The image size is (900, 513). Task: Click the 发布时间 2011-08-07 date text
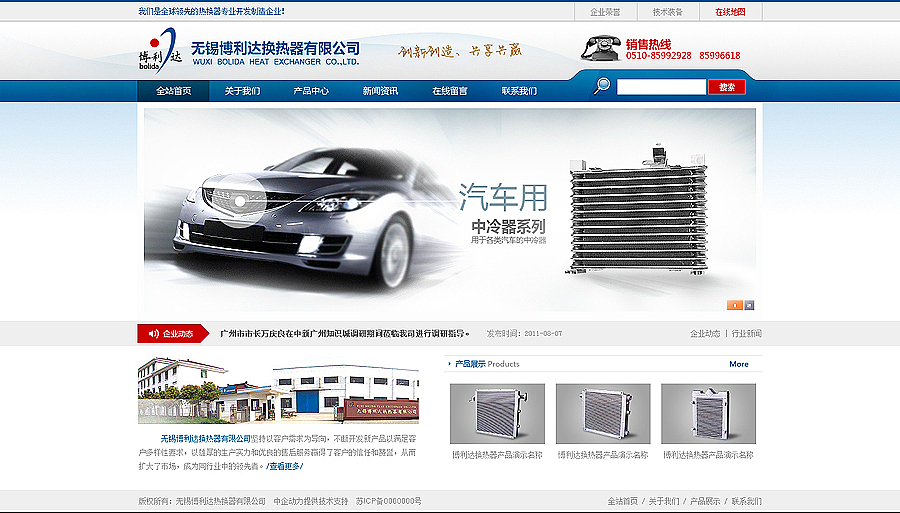pos(525,333)
